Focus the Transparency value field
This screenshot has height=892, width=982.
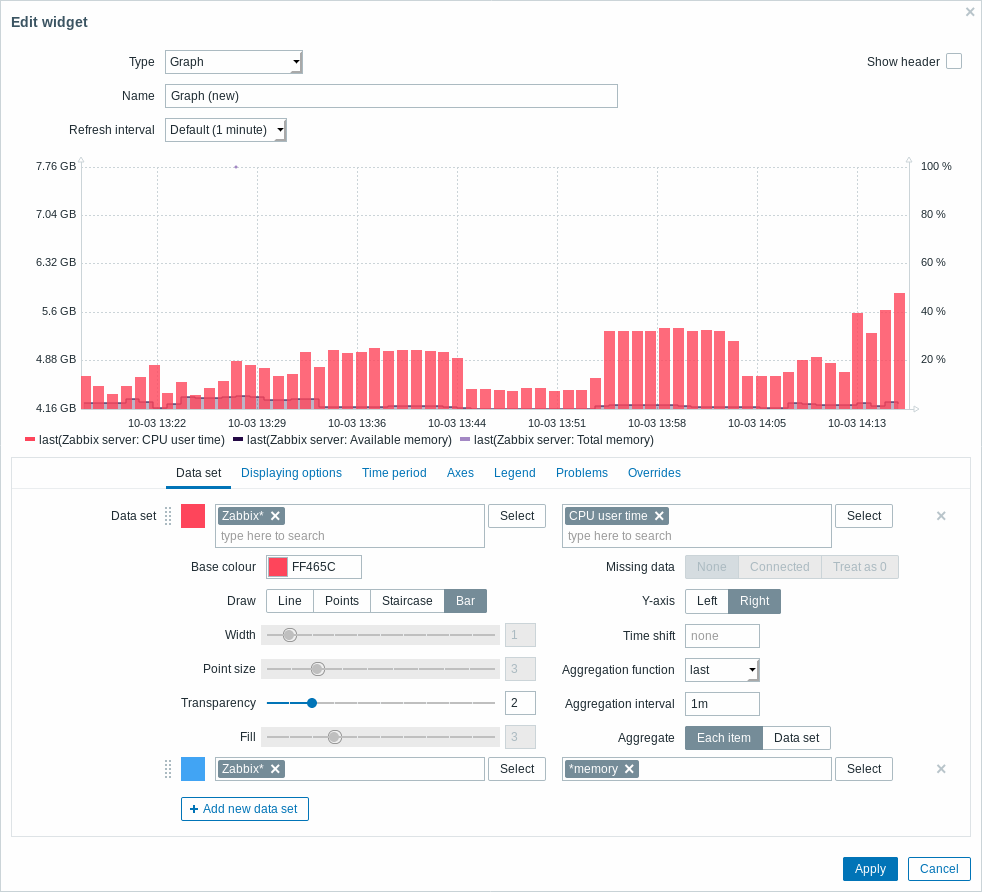point(520,703)
